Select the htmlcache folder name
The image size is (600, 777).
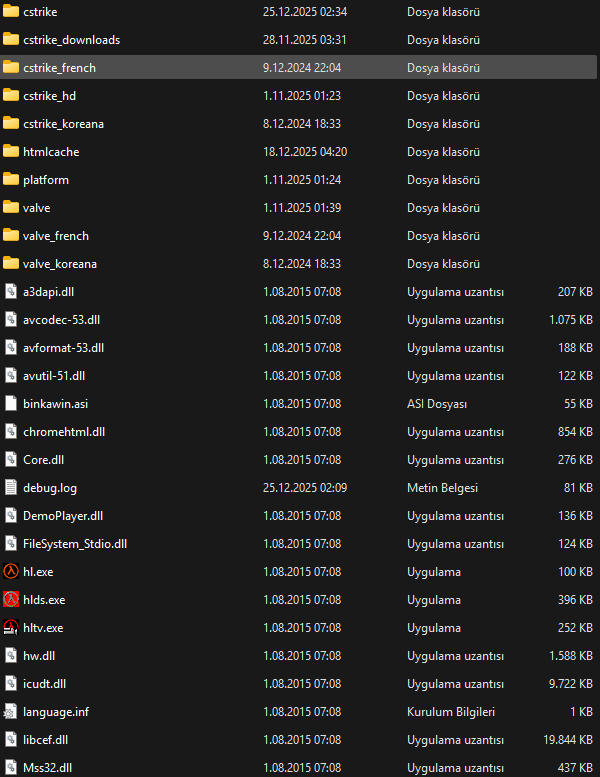coord(51,152)
